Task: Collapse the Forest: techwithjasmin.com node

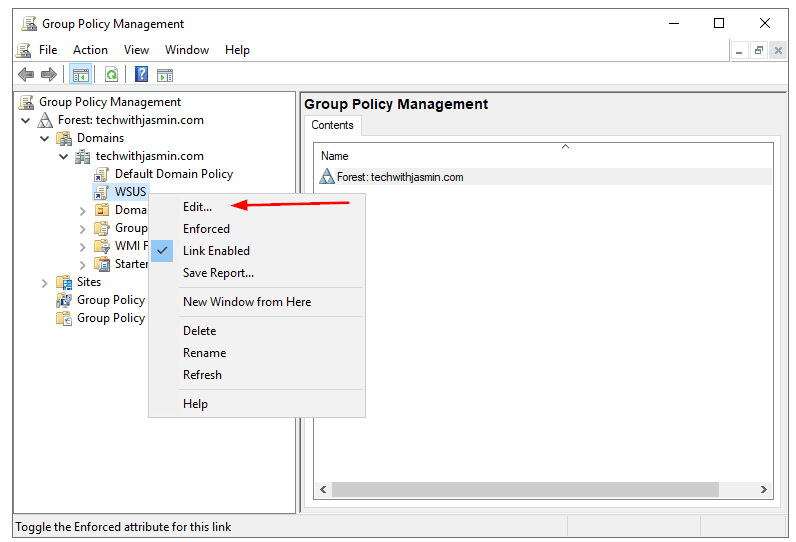Action: 26,120
